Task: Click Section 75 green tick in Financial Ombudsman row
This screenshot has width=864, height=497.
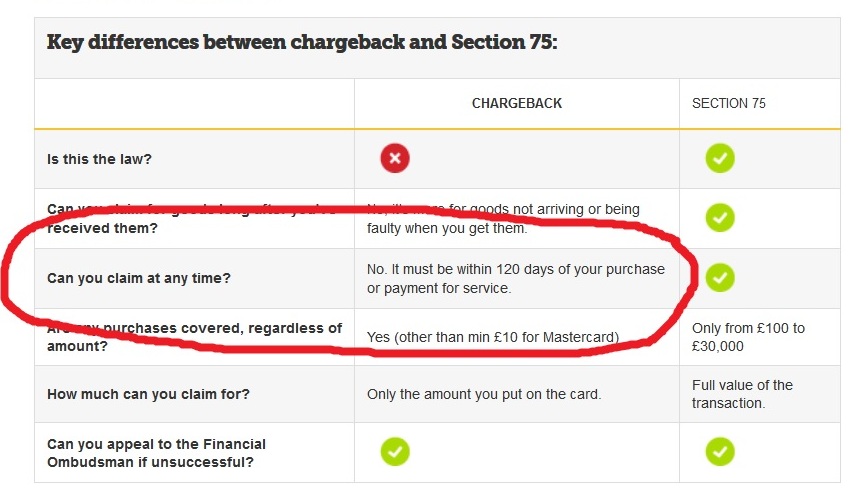Action: coord(720,451)
